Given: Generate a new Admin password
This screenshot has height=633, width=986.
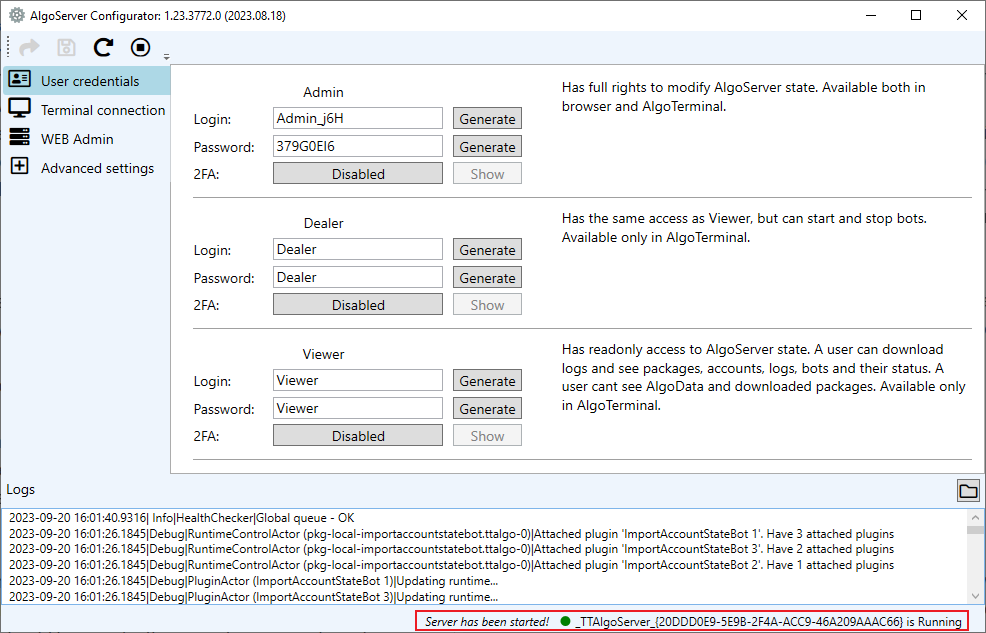Looking at the screenshot, I should coord(487,146).
